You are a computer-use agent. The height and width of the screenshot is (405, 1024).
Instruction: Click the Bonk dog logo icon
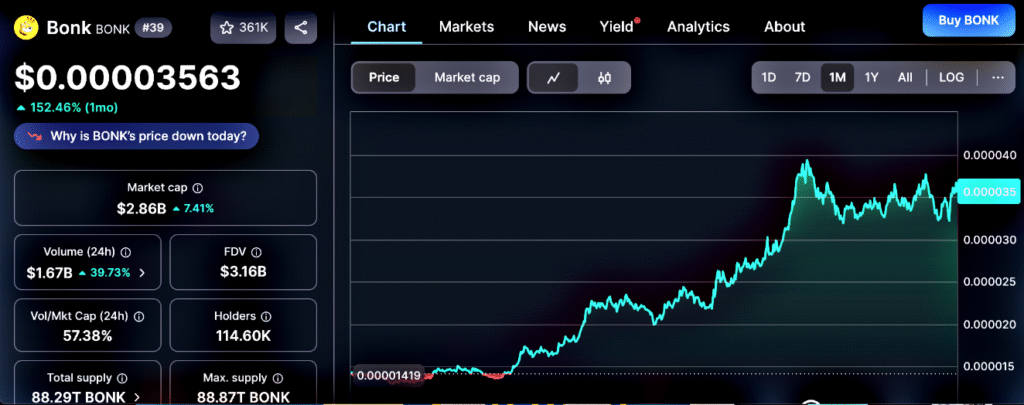click(27, 27)
